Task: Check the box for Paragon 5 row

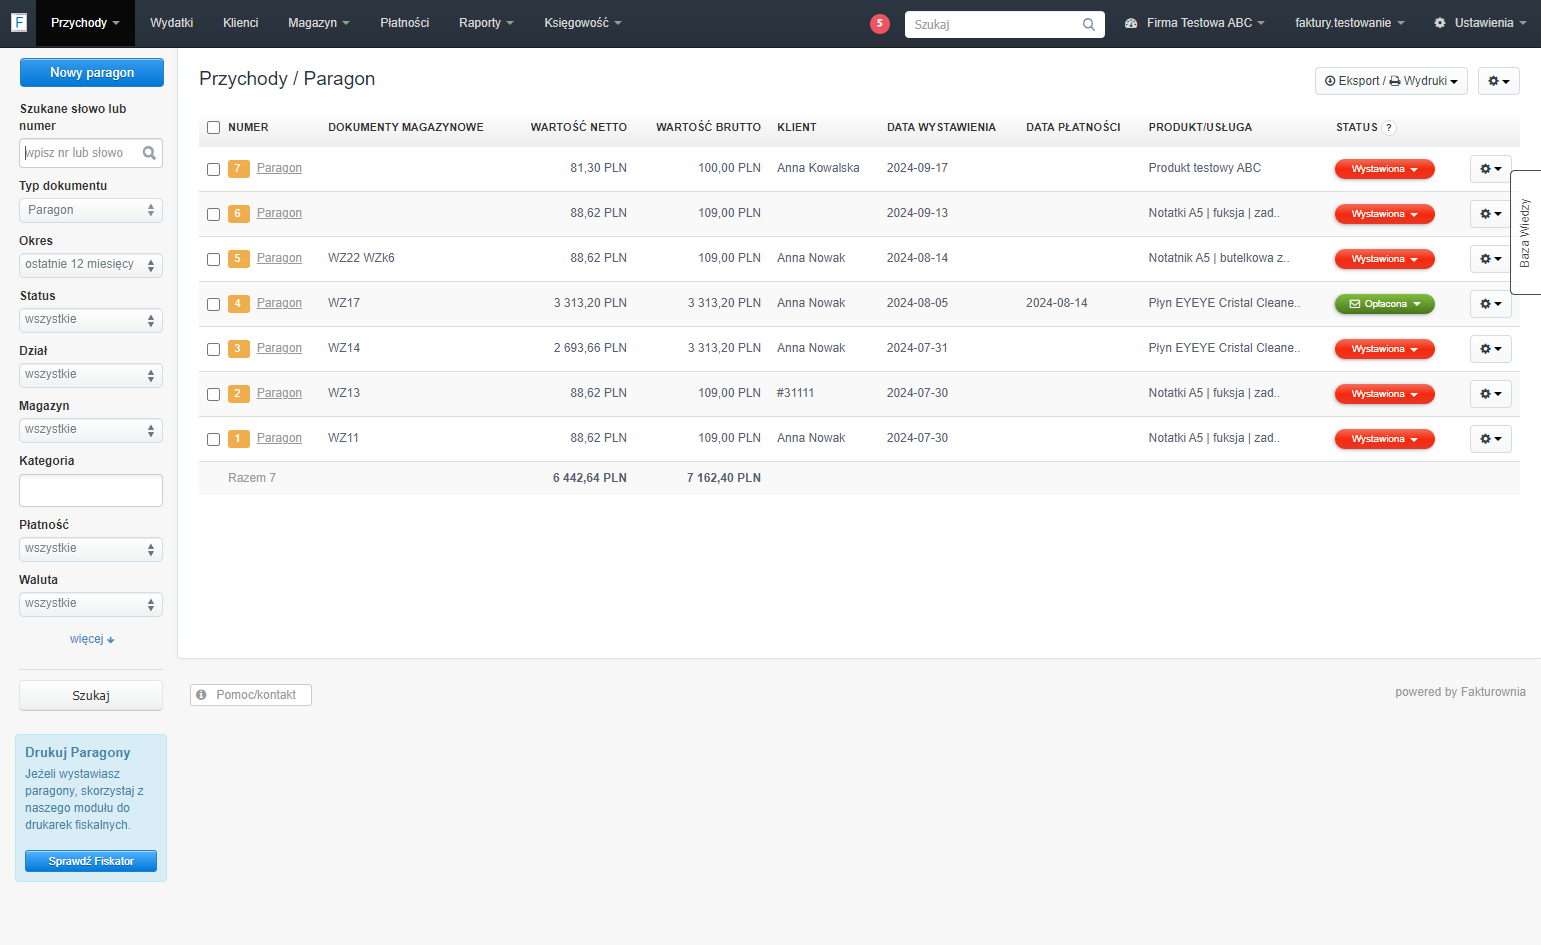Action: [x=213, y=259]
